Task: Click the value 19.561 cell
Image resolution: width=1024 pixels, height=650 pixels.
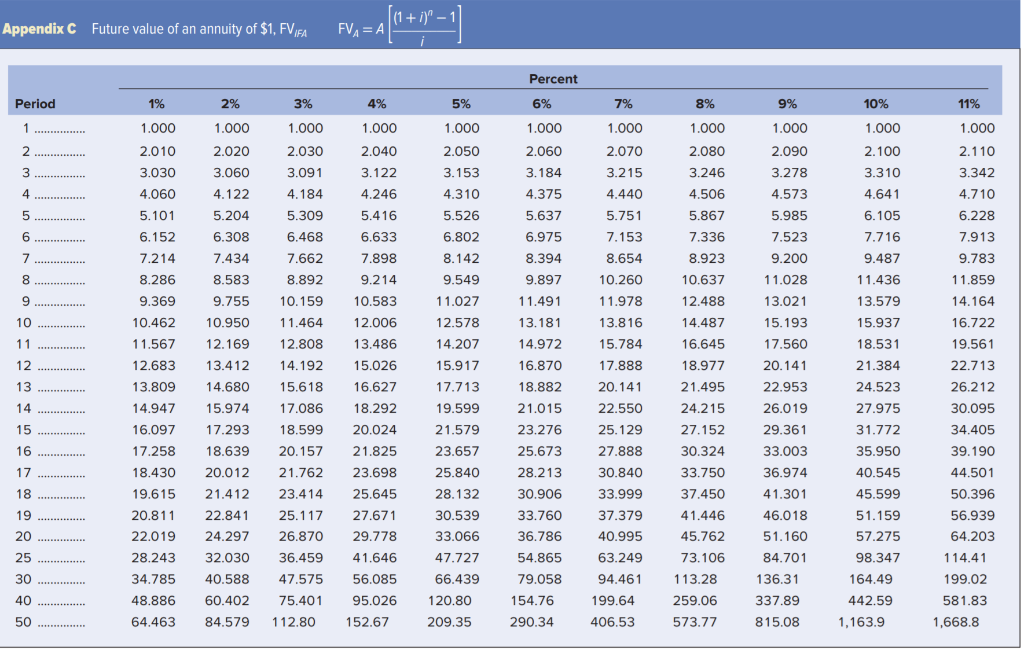Action: (x=972, y=344)
